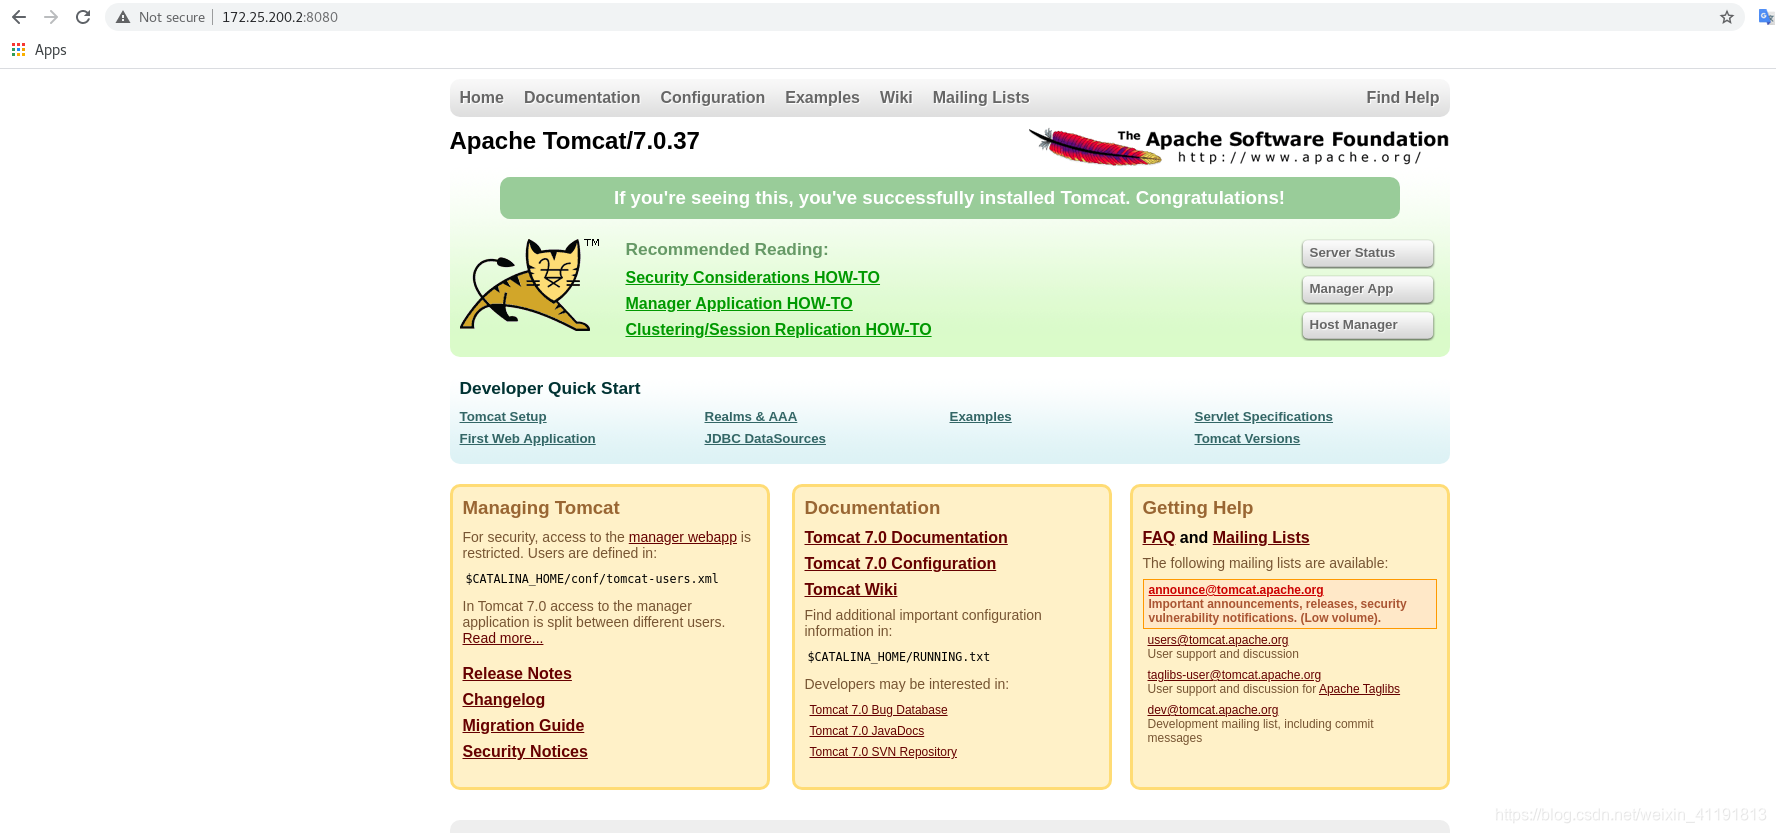
Task: Go back with the browser back arrow
Action: pos(19,17)
